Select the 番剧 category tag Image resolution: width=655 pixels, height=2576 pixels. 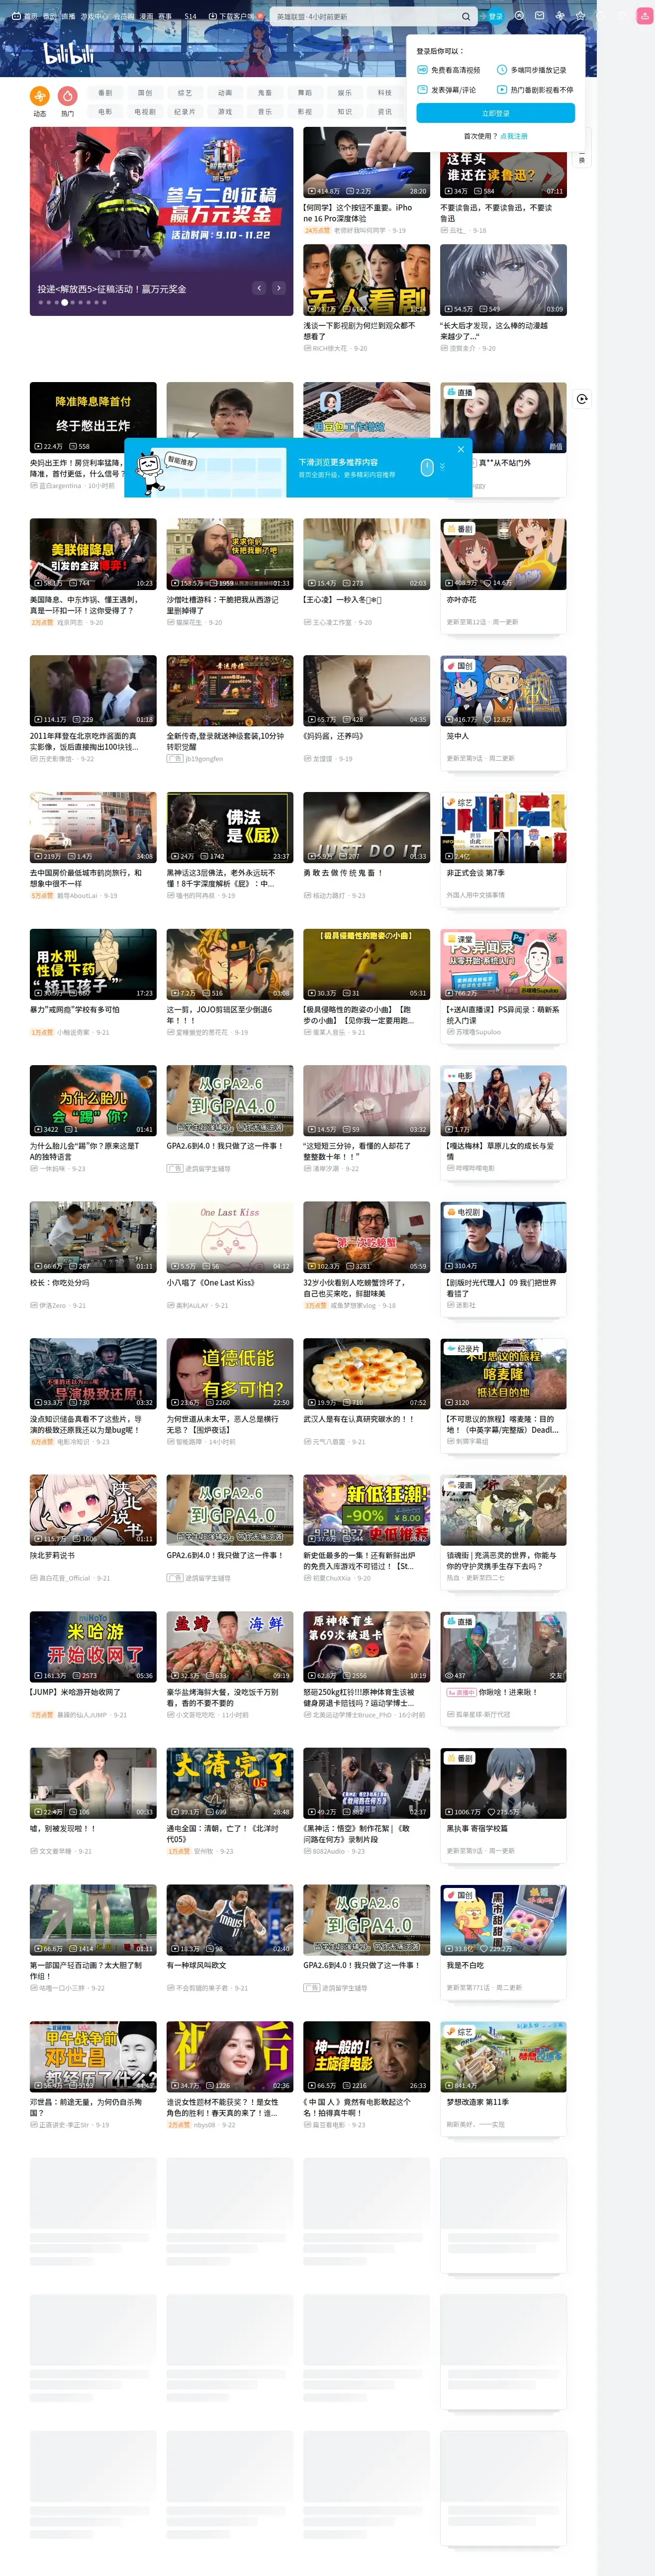click(105, 93)
